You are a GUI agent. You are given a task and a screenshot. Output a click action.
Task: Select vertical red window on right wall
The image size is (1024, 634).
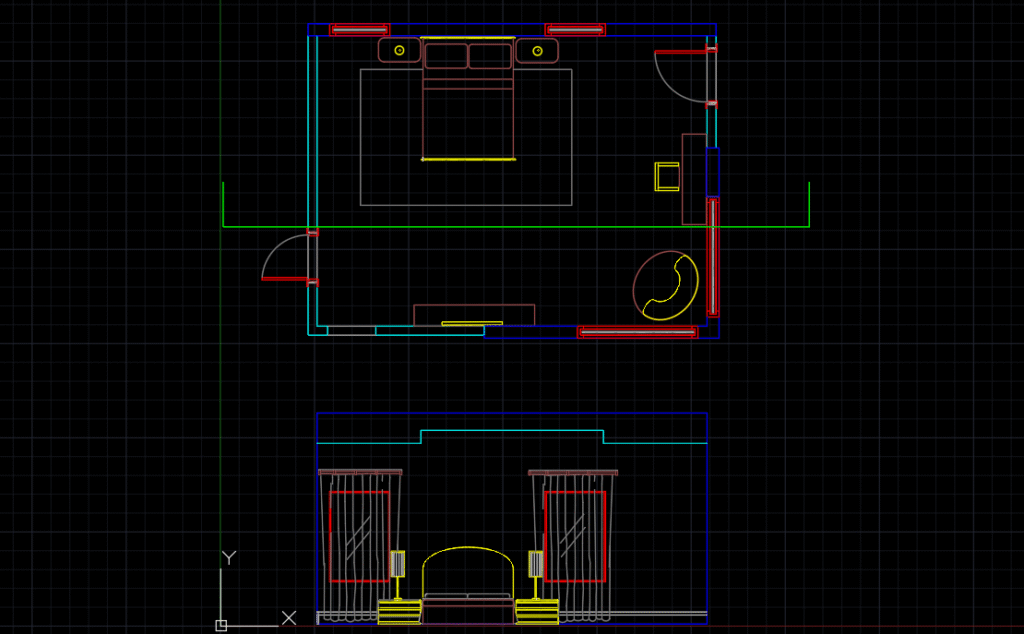pyautogui.click(x=712, y=258)
